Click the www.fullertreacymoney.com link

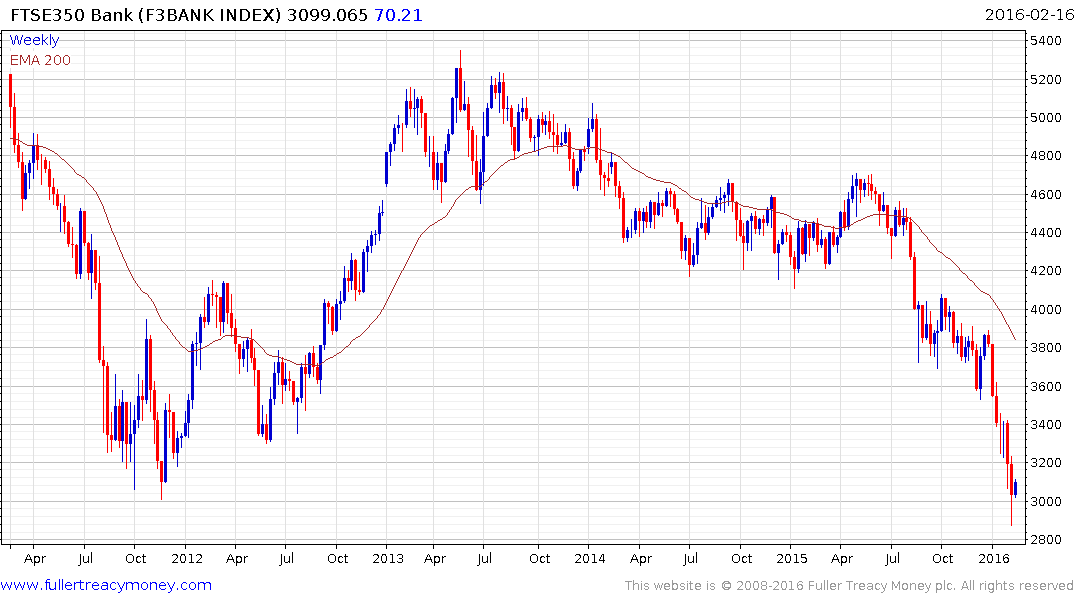coord(106,585)
